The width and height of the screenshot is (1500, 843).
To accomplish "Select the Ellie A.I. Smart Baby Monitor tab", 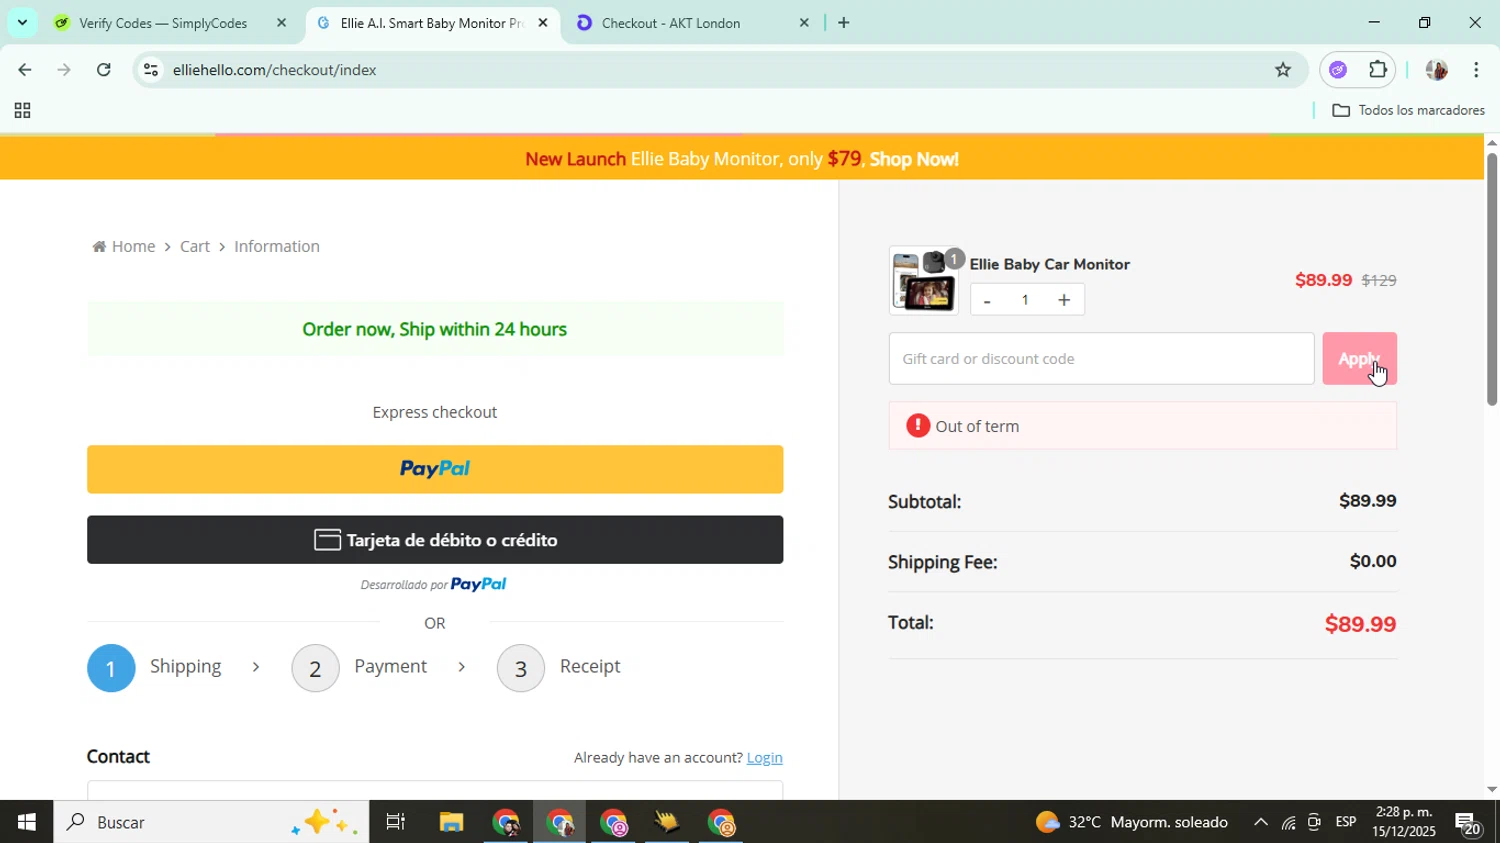I will pyautogui.click(x=432, y=23).
